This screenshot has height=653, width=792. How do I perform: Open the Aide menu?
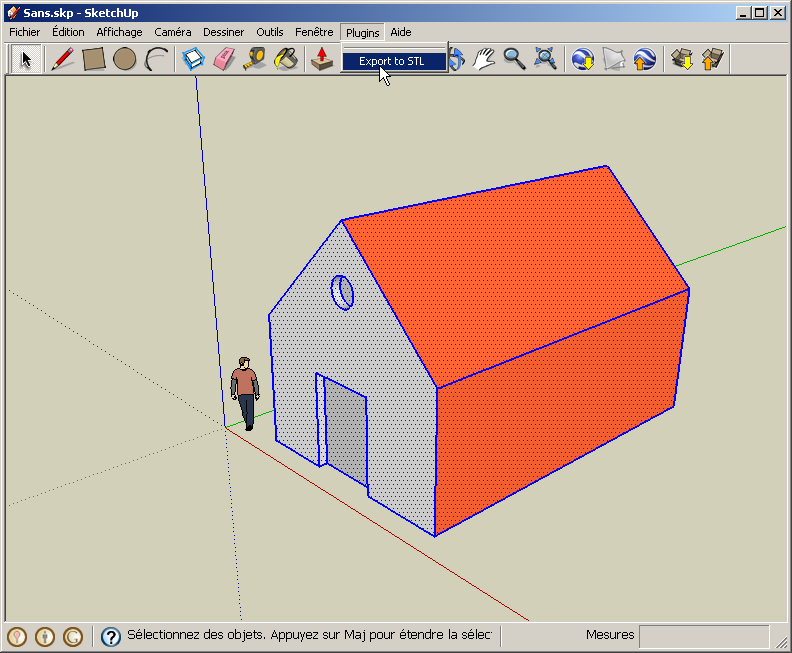tap(401, 32)
